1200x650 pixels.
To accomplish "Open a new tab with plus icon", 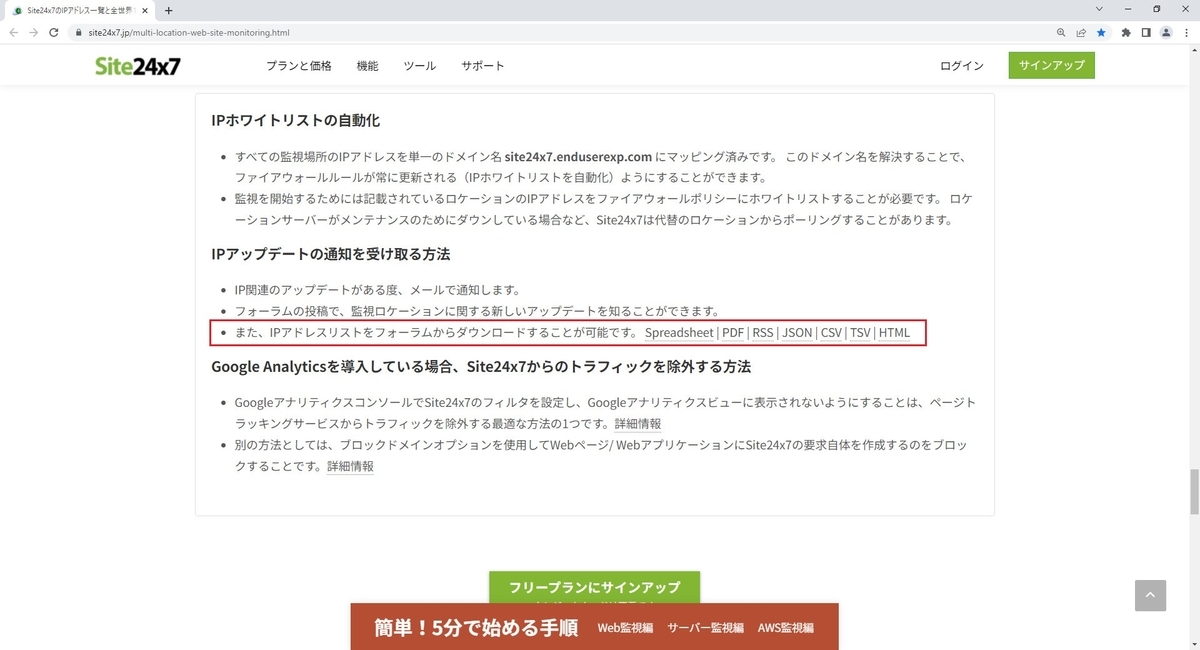I will [168, 10].
